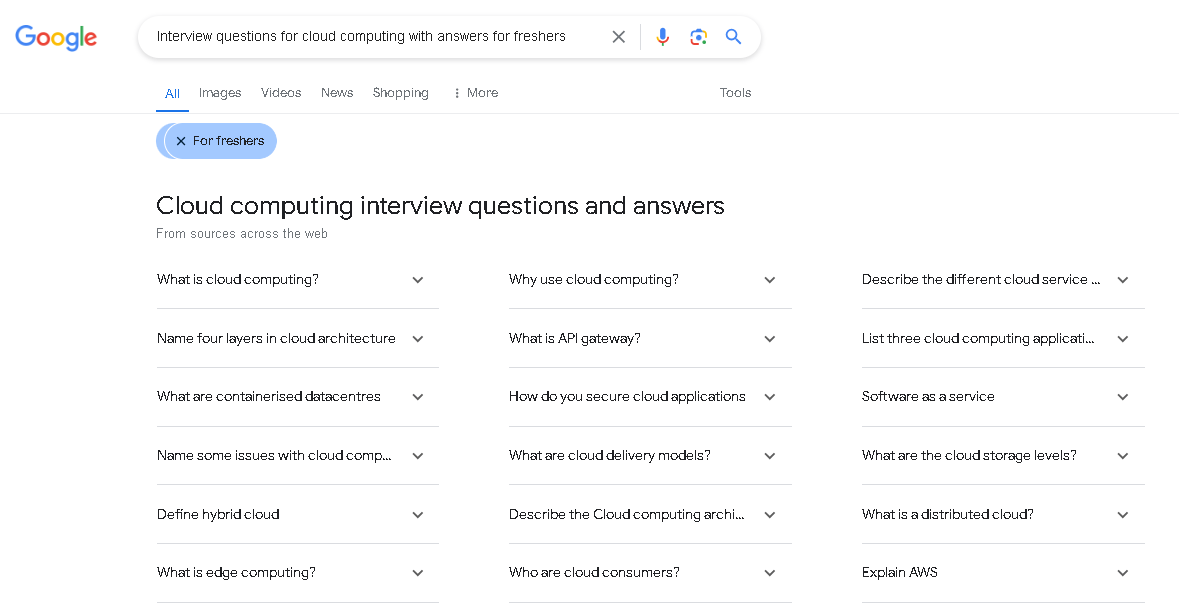Expand 'List three cloud computing applicati...' chevron
Image resolution: width=1179 pixels, height=604 pixels.
pyautogui.click(x=1123, y=338)
